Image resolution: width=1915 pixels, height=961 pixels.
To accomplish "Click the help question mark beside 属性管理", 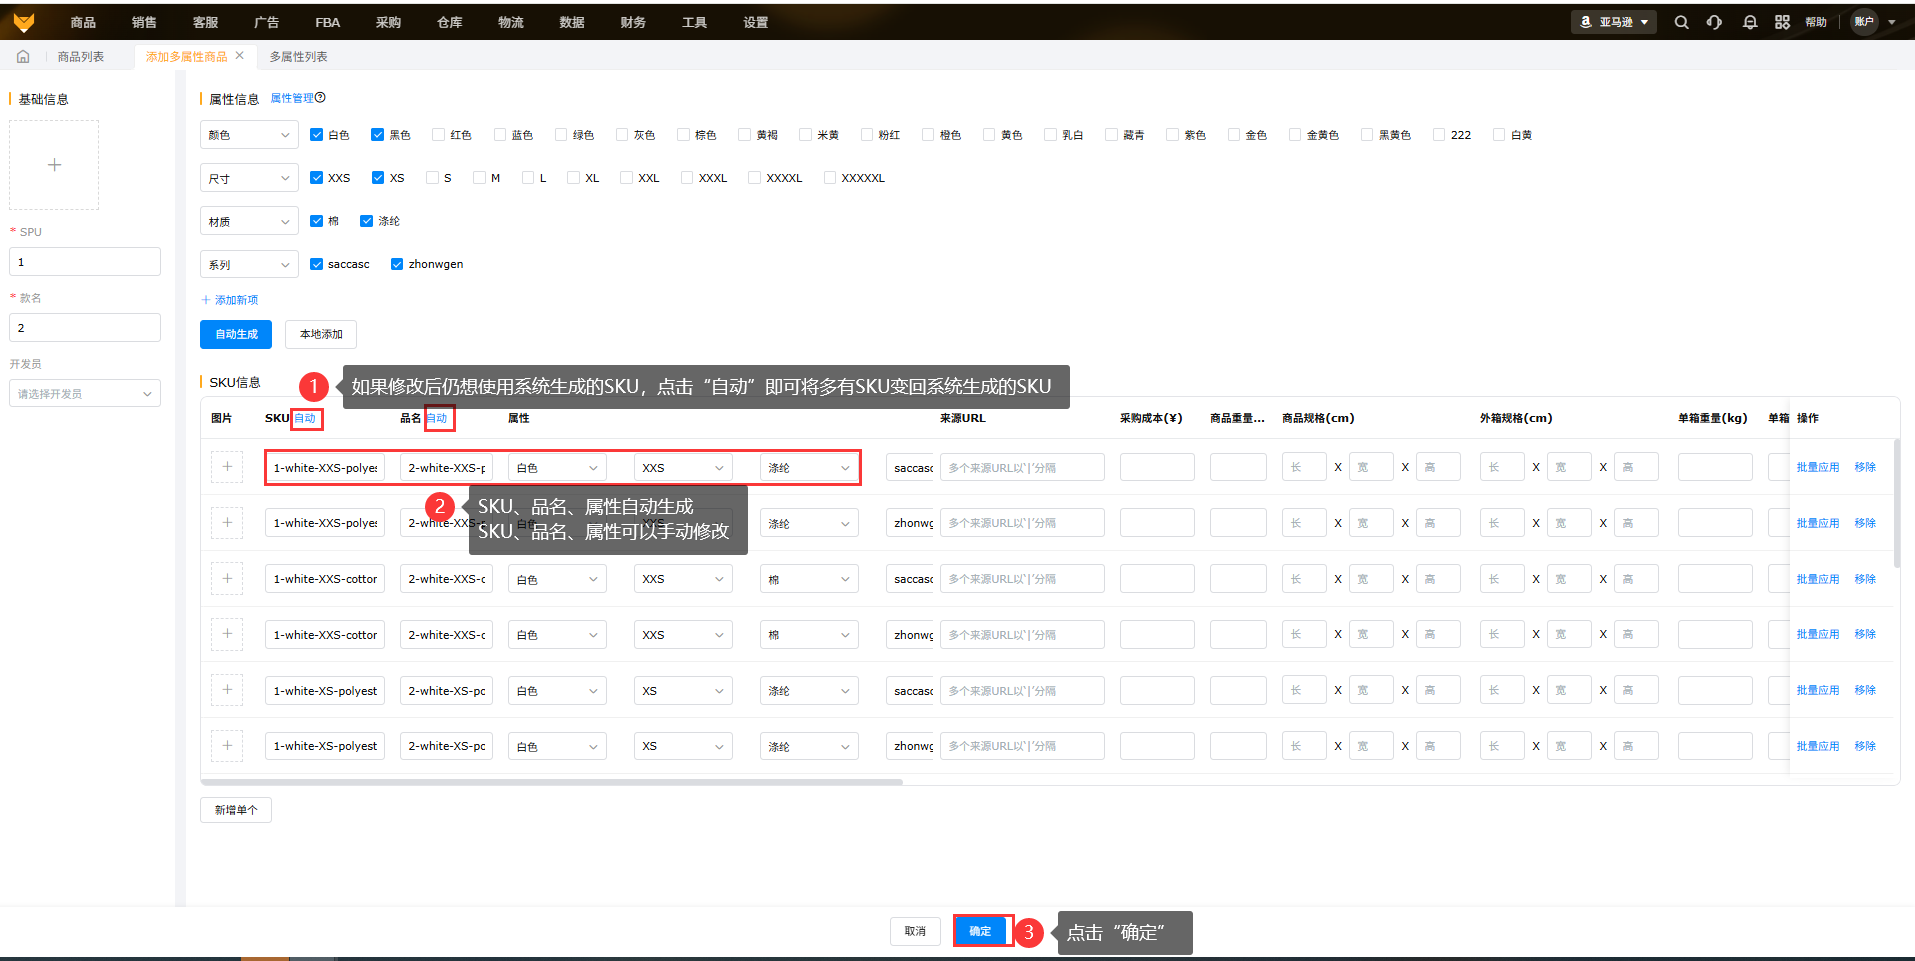I will 320,98.
